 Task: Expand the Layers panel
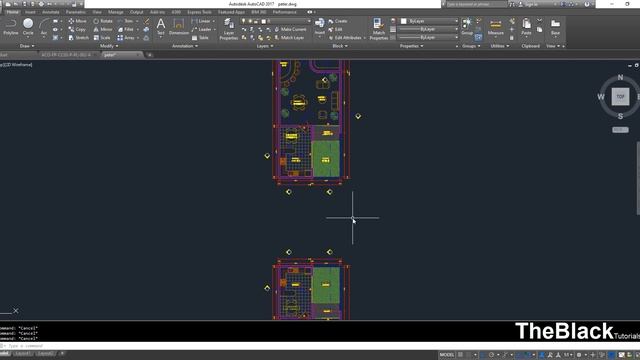(265, 46)
